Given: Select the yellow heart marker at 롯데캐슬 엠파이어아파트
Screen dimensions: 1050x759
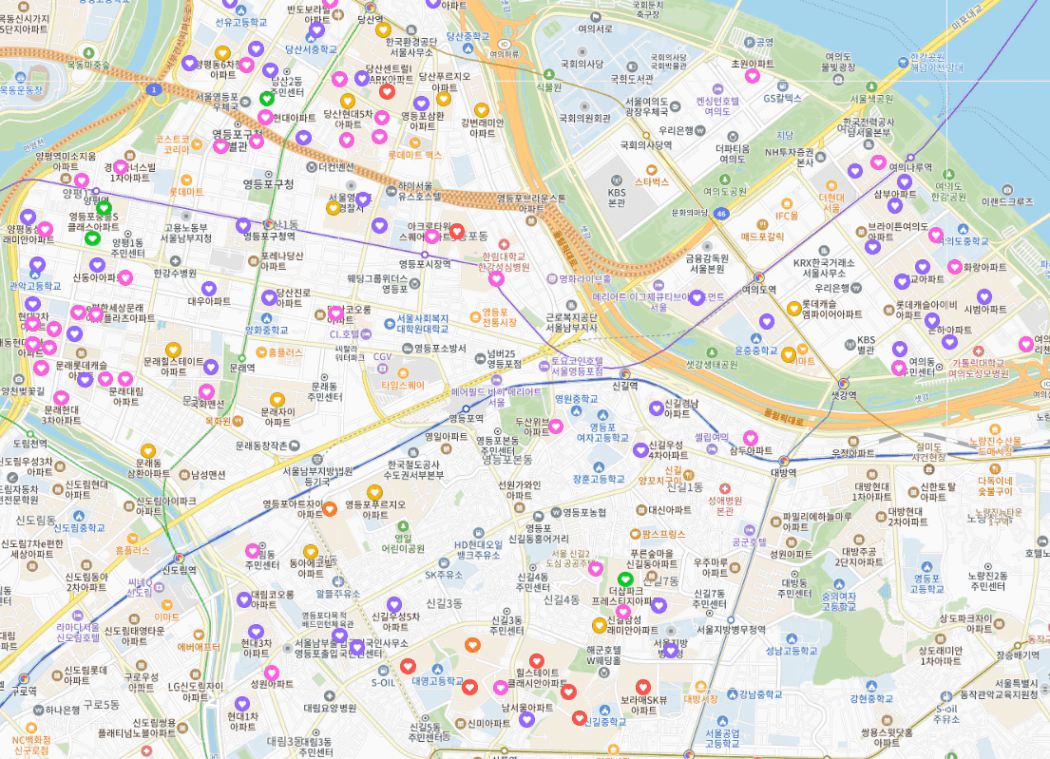Looking at the screenshot, I should pyautogui.click(x=794, y=308).
